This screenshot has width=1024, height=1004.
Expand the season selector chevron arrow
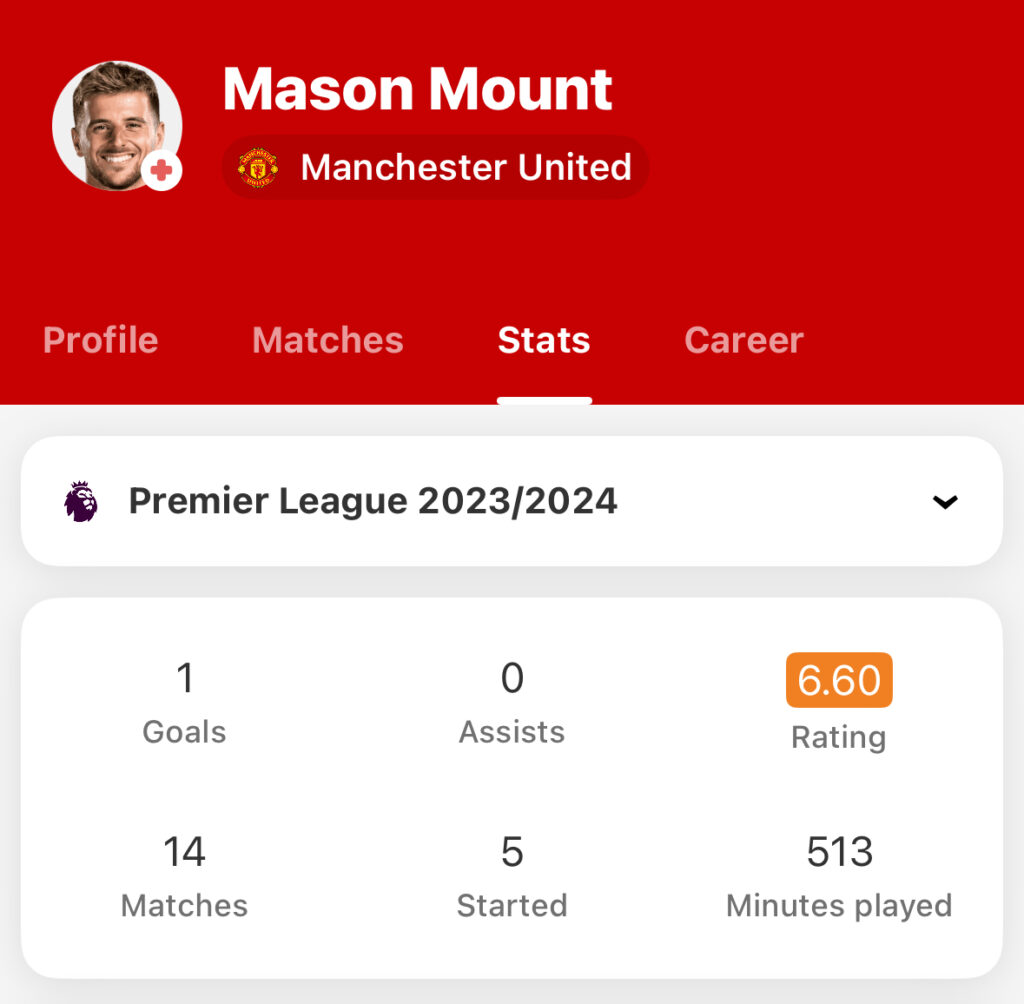pos(944,502)
